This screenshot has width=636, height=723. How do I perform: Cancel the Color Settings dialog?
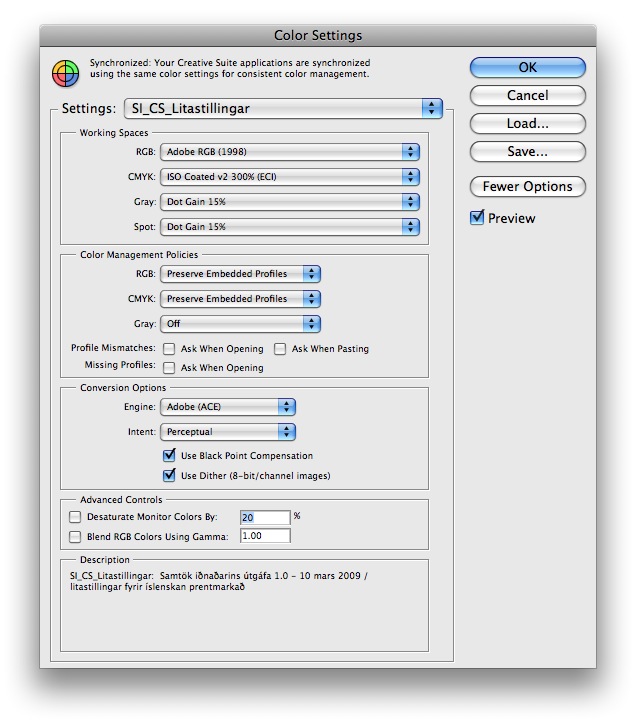pos(528,95)
